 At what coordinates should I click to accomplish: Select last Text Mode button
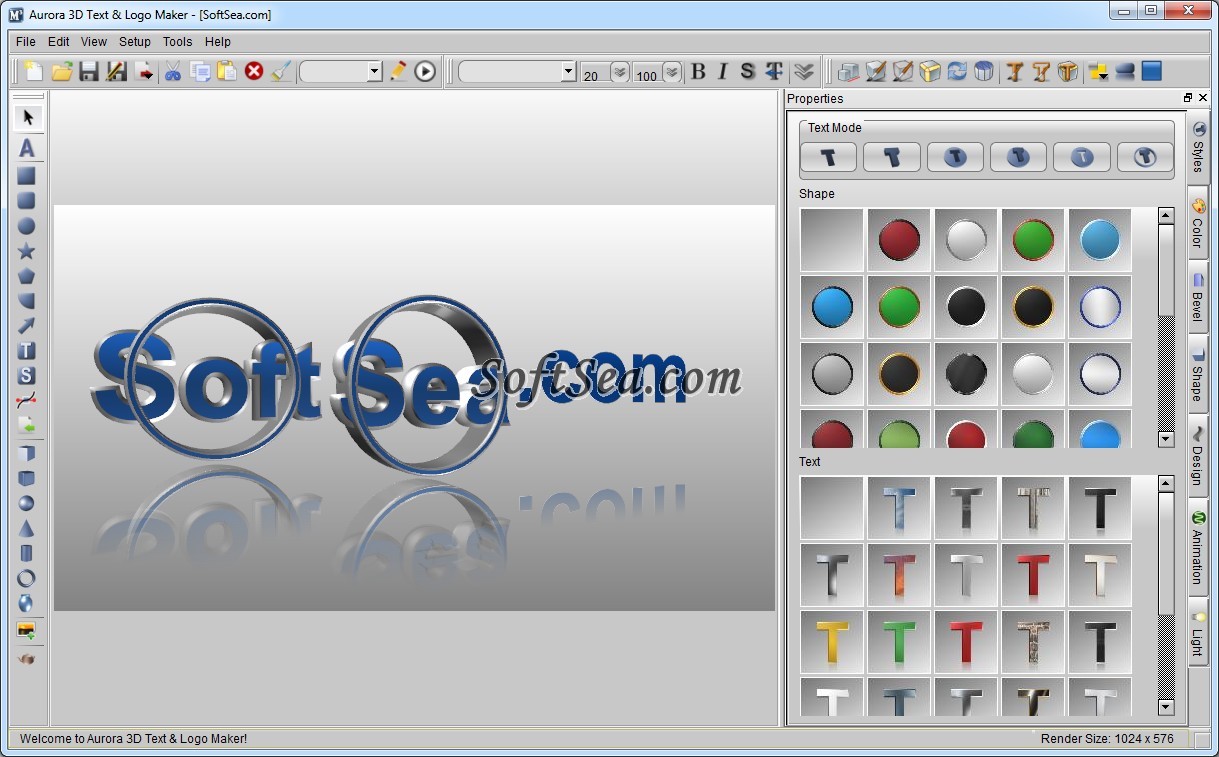[x=1145, y=157]
